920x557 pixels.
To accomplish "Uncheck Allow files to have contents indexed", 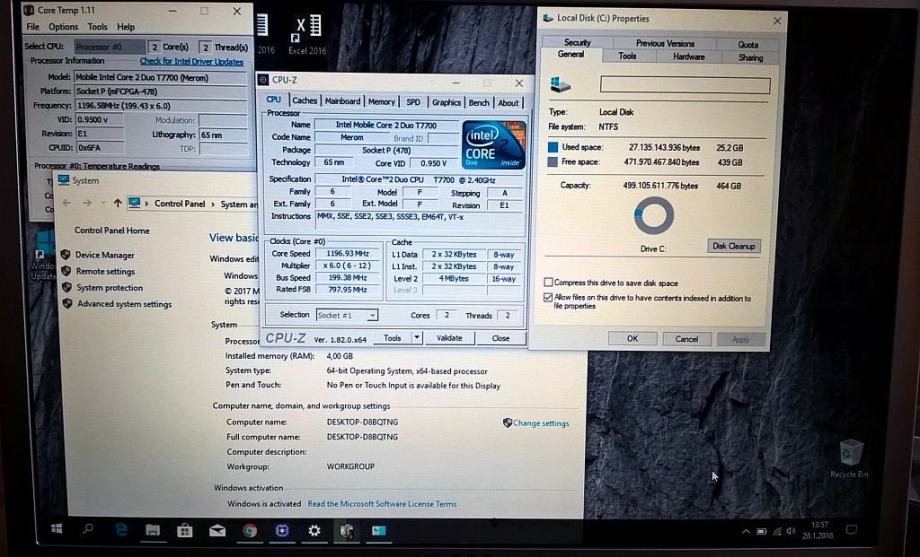I will [548, 298].
